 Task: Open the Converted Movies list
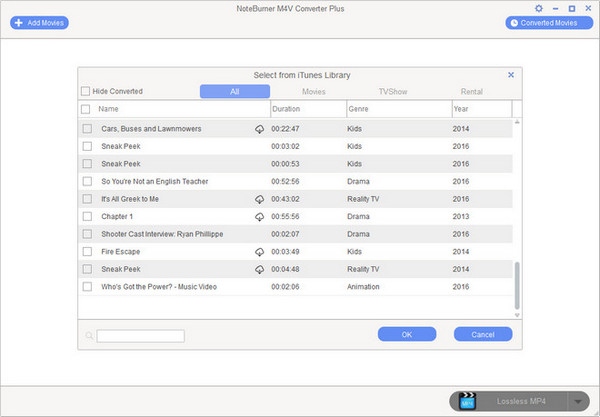pyautogui.click(x=549, y=23)
